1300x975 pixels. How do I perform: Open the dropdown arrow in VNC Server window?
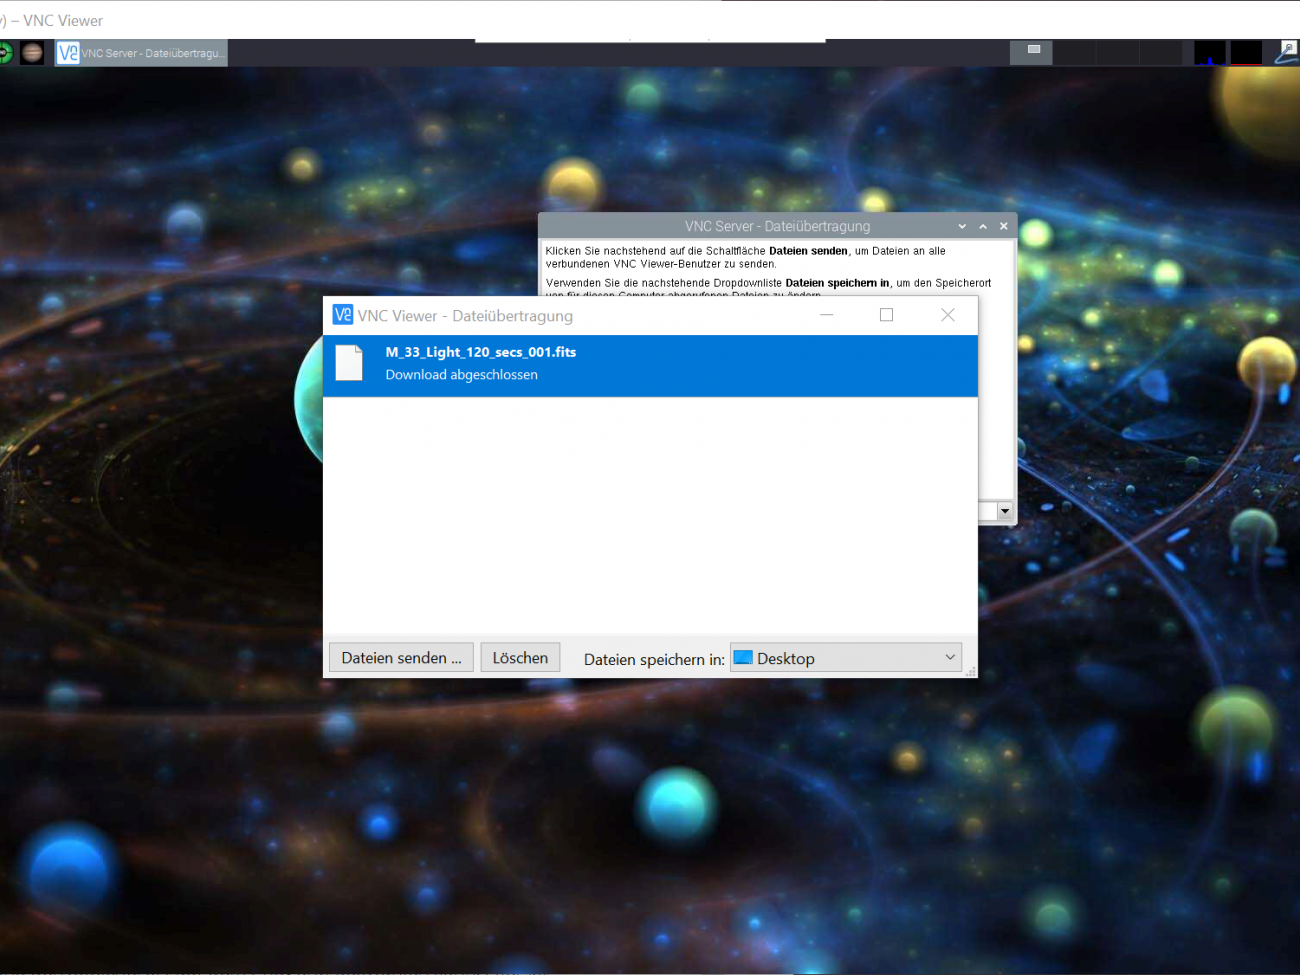pos(1005,511)
